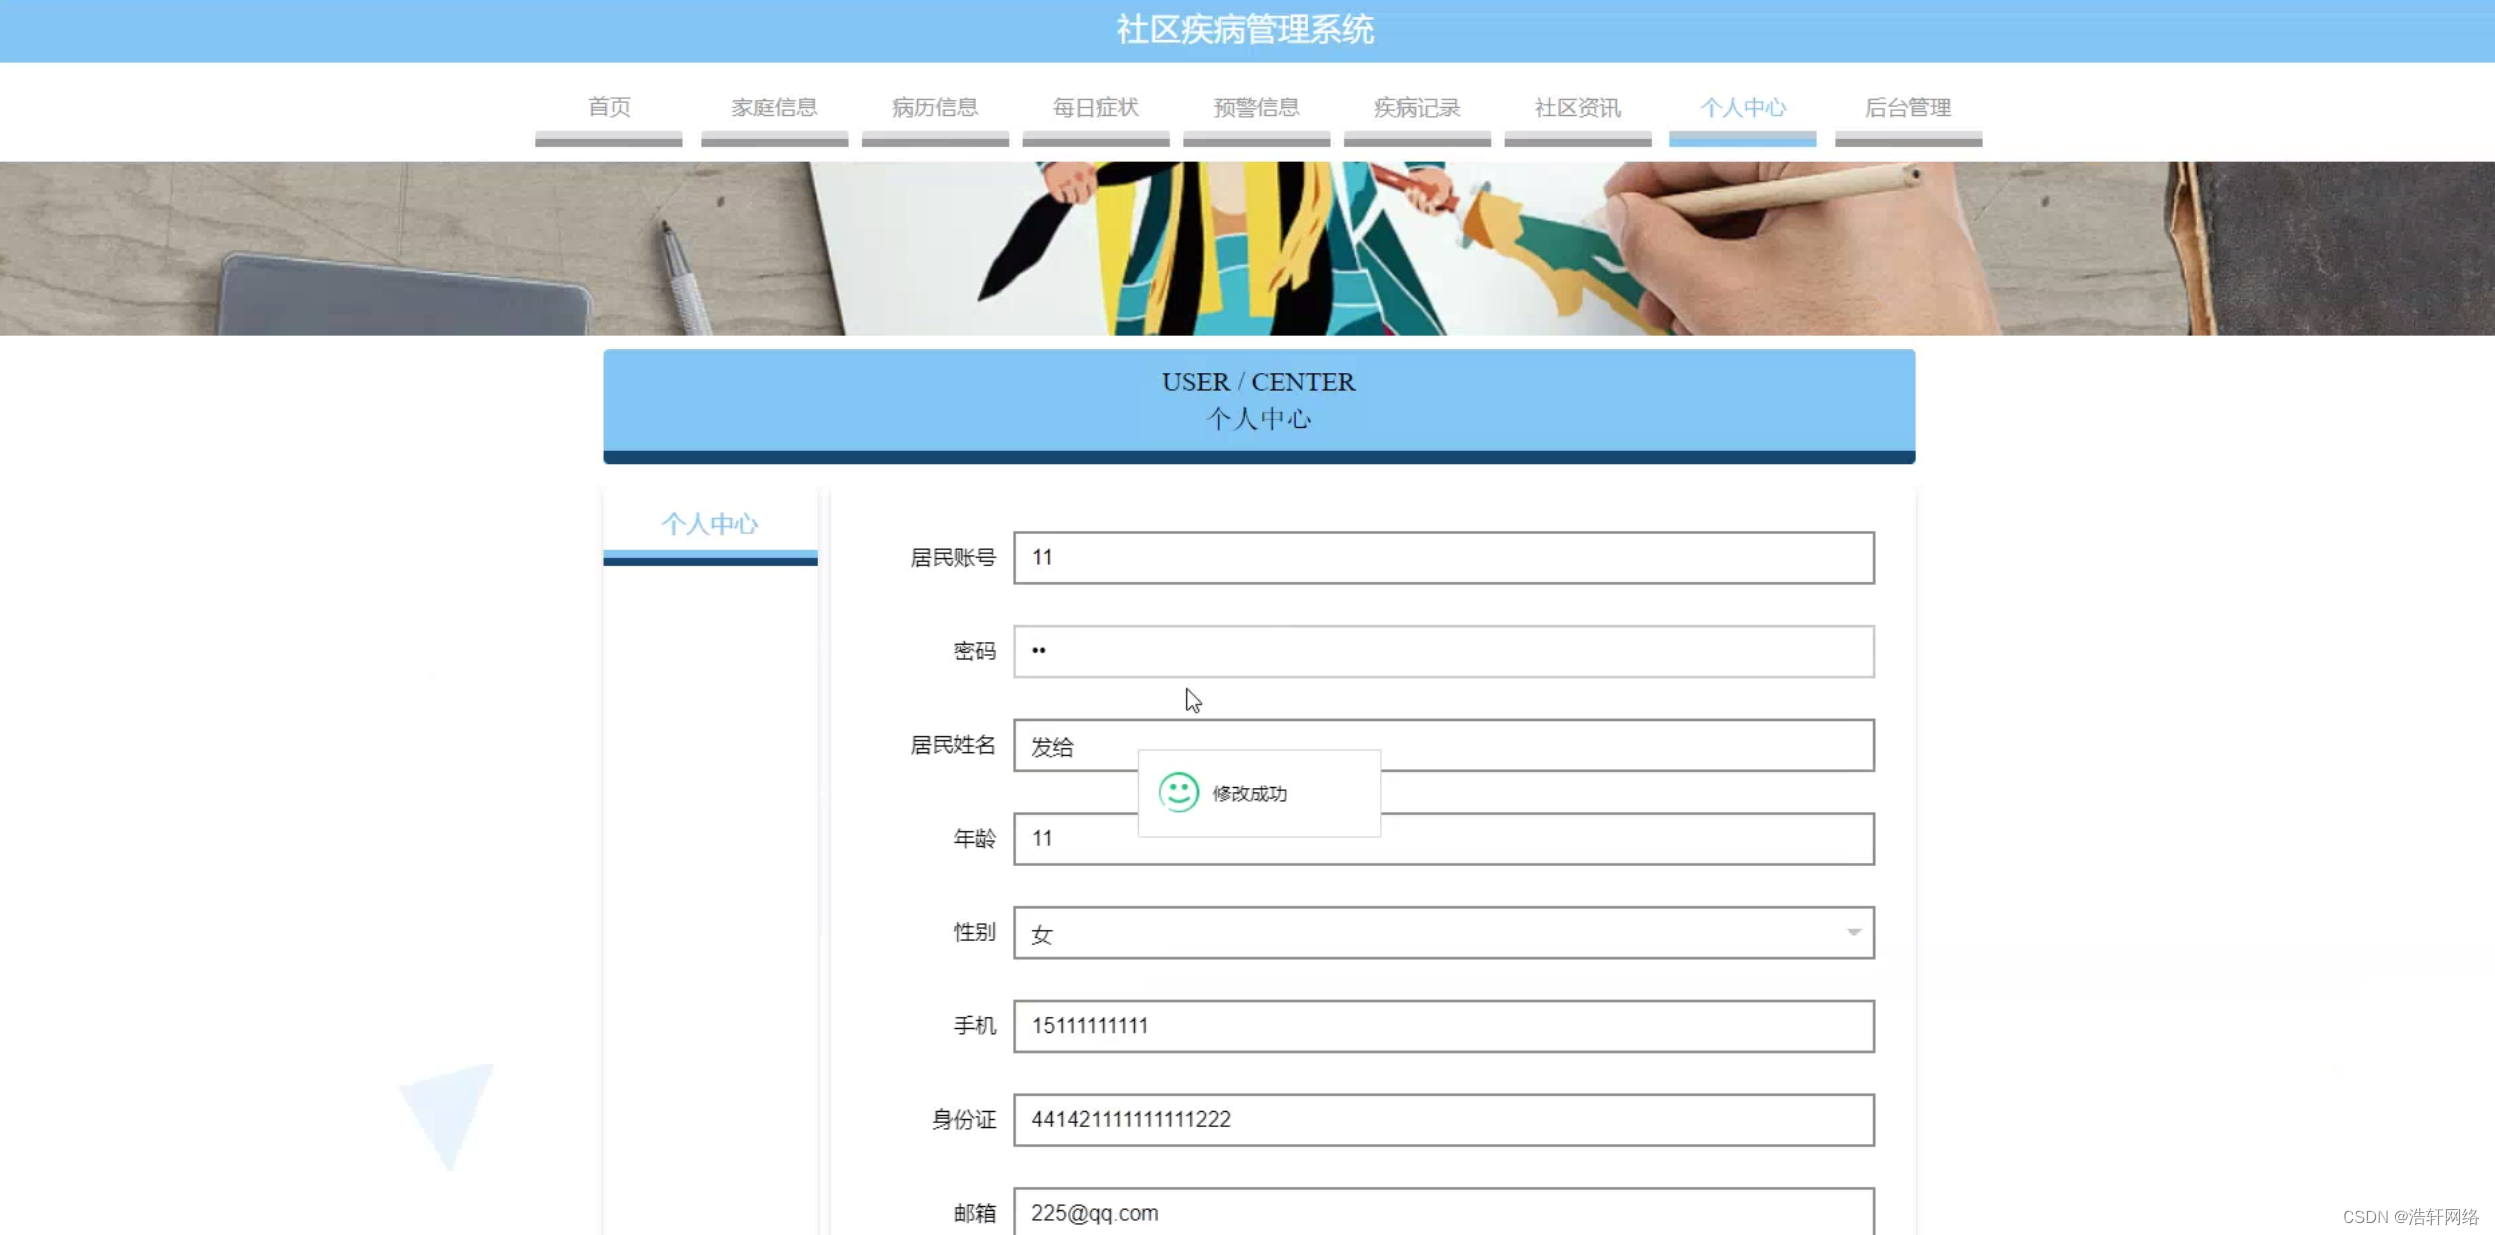Click inside the 居民账号 account field
Image resolution: width=2495 pixels, height=1235 pixels.
point(1443,558)
